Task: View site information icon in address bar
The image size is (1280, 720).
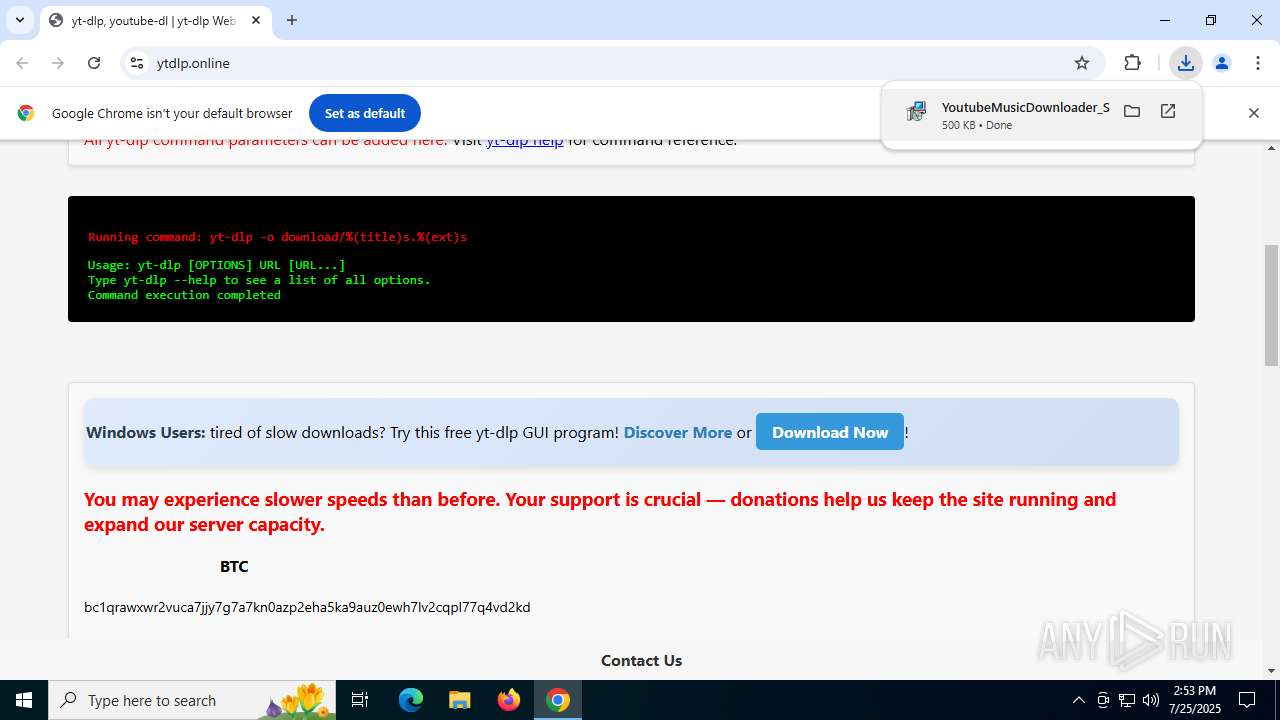Action: click(137, 63)
